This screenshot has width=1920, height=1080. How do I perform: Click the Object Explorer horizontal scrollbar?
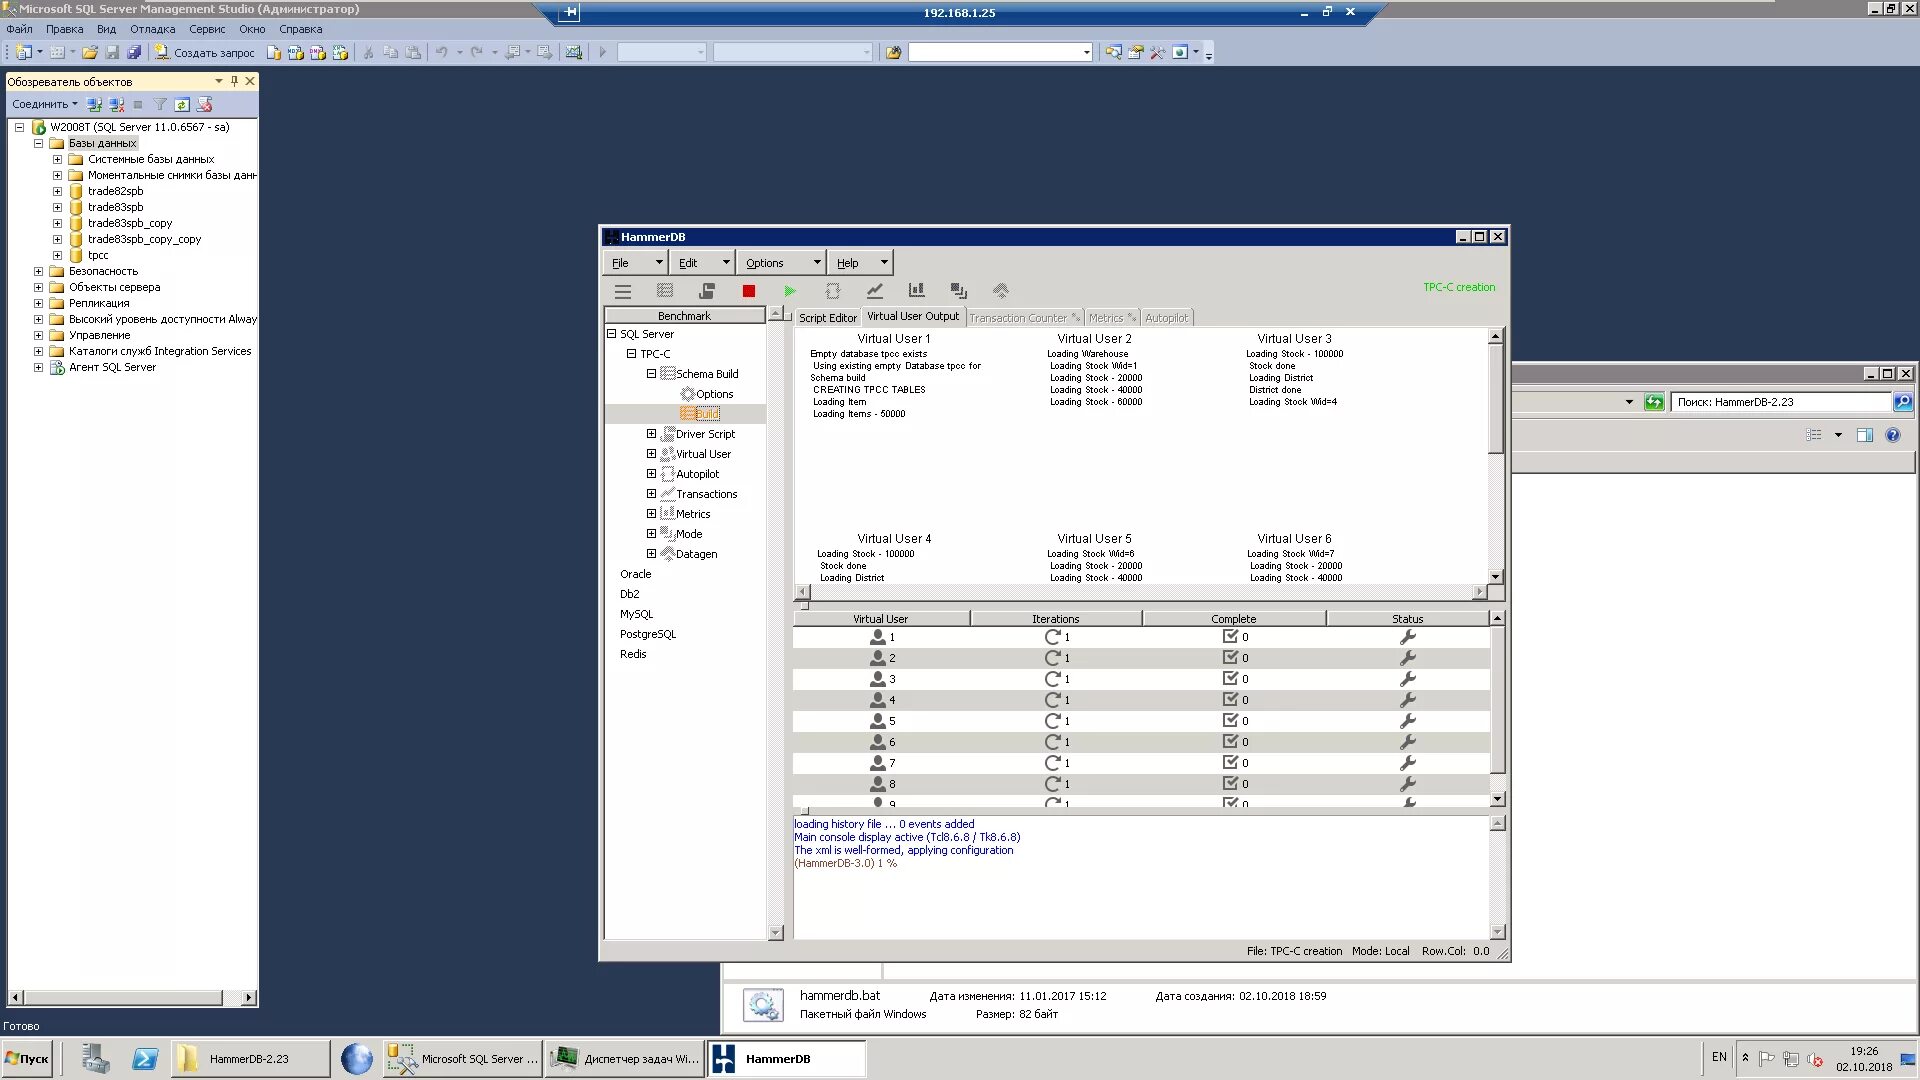pyautogui.click(x=132, y=998)
